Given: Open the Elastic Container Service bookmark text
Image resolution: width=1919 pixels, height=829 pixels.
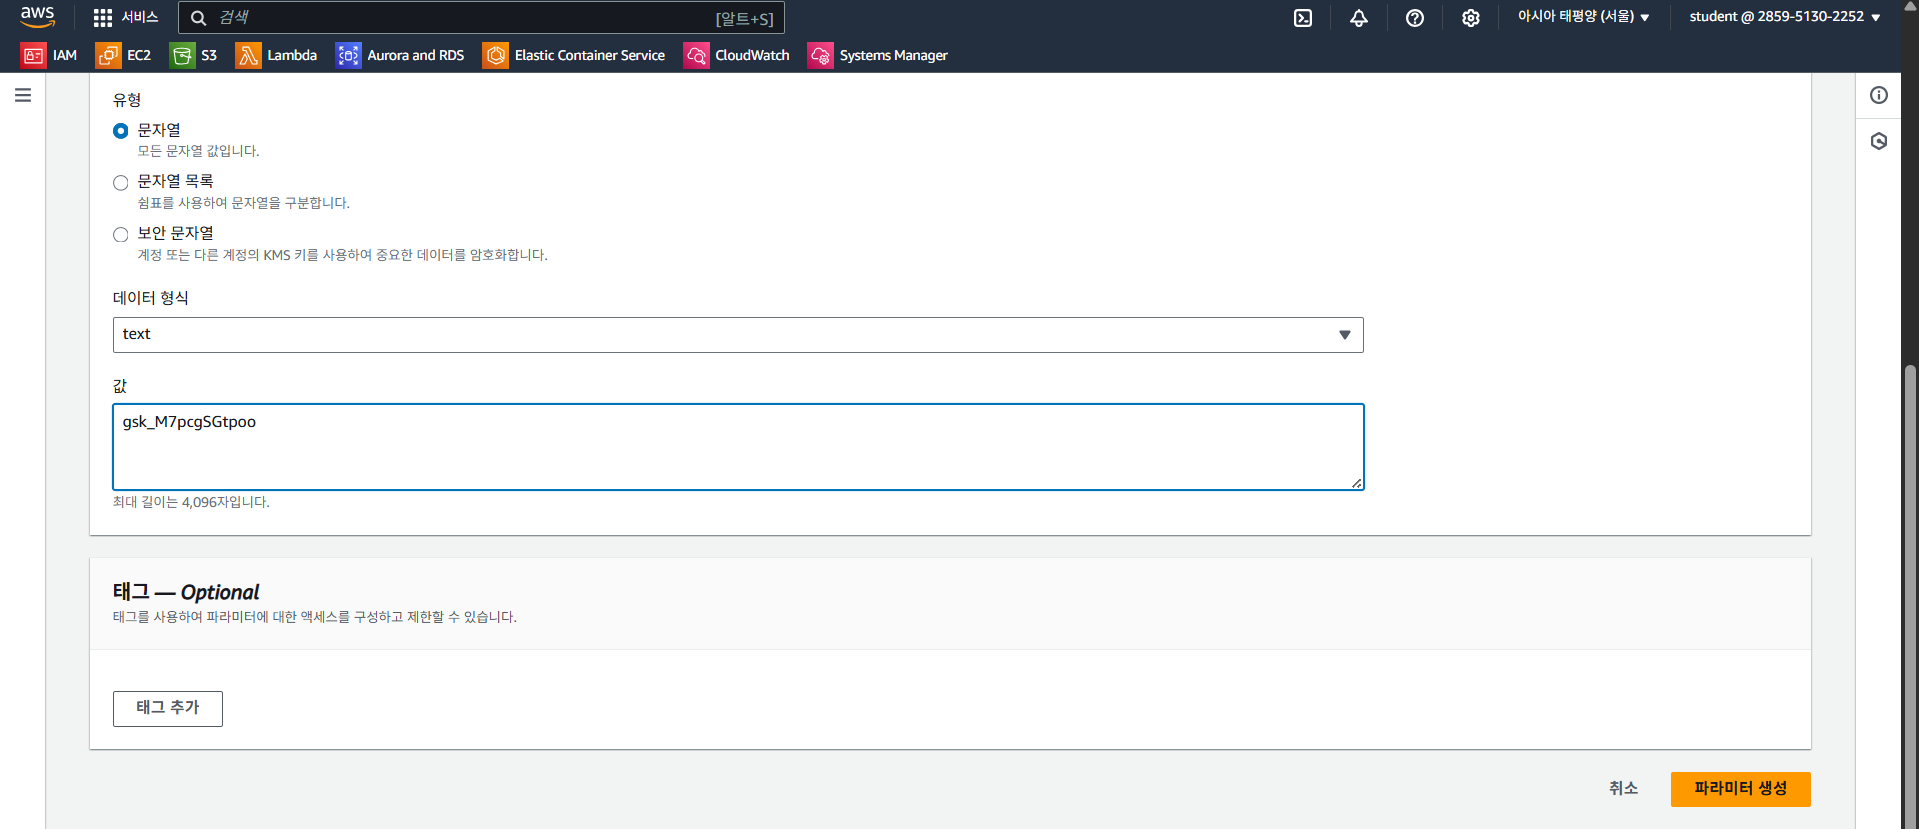Looking at the screenshot, I should pos(590,55).
